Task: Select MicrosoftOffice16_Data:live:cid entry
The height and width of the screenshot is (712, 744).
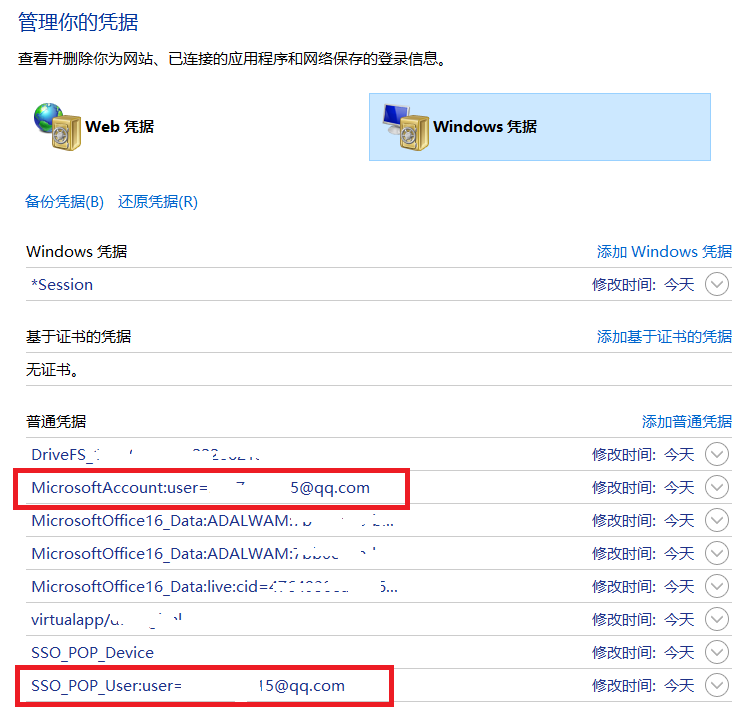Action: point(214,587)
